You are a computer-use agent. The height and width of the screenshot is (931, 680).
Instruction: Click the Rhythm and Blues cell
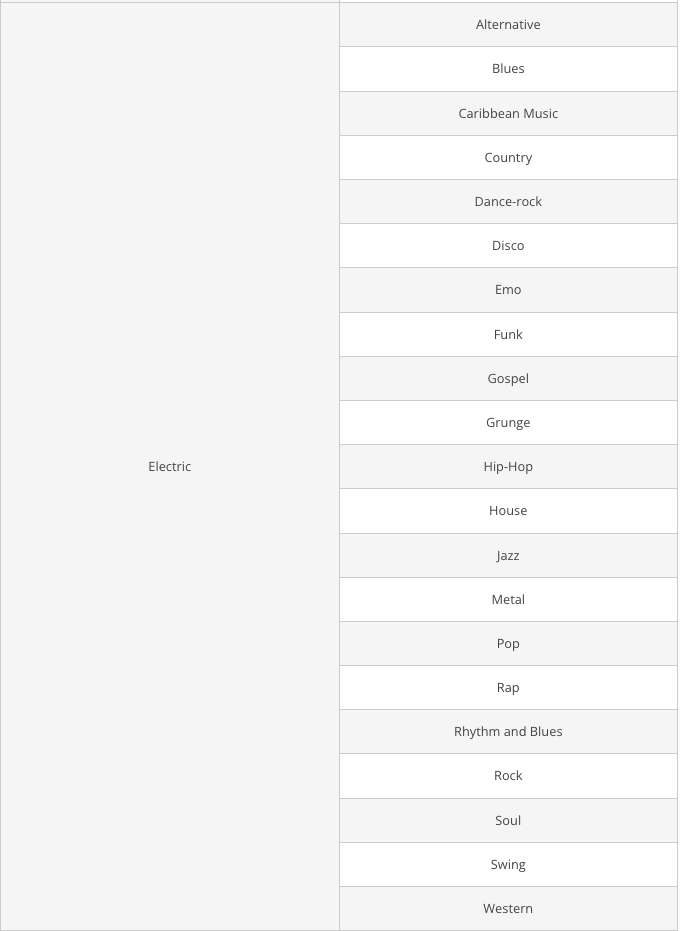(508, 731)
